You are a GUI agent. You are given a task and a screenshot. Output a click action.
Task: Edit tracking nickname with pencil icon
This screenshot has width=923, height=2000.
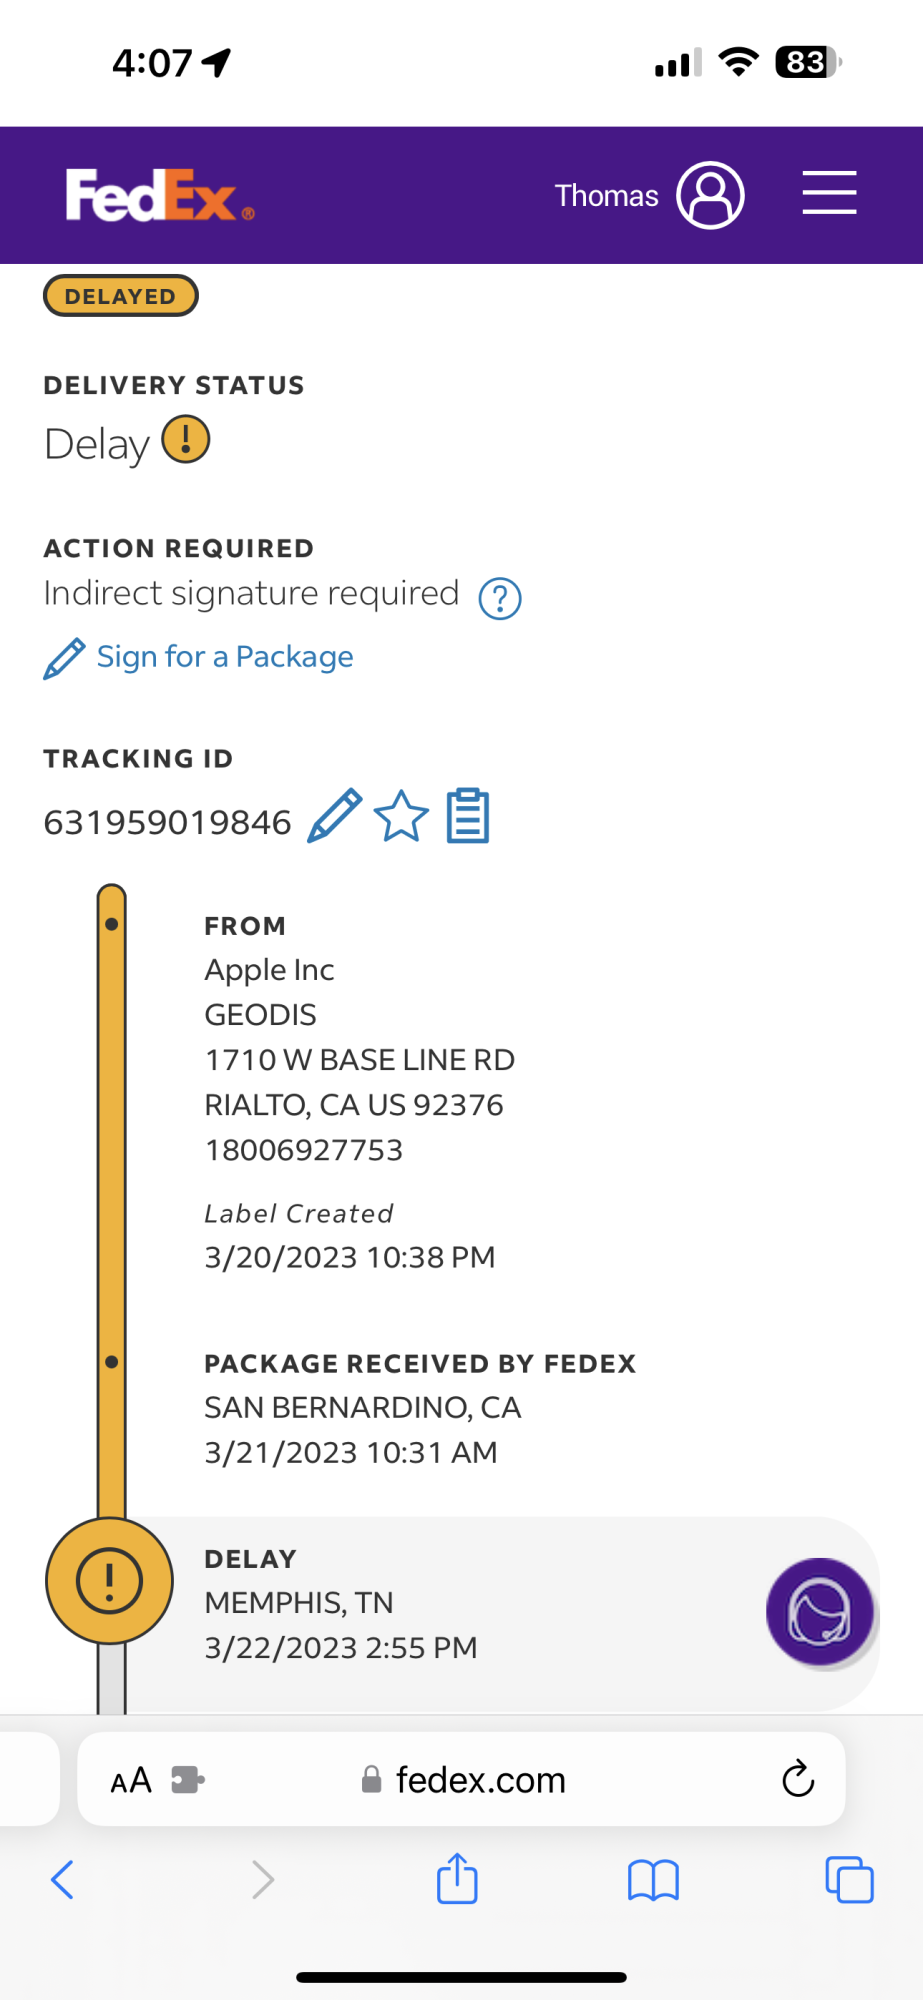(334, 816)
